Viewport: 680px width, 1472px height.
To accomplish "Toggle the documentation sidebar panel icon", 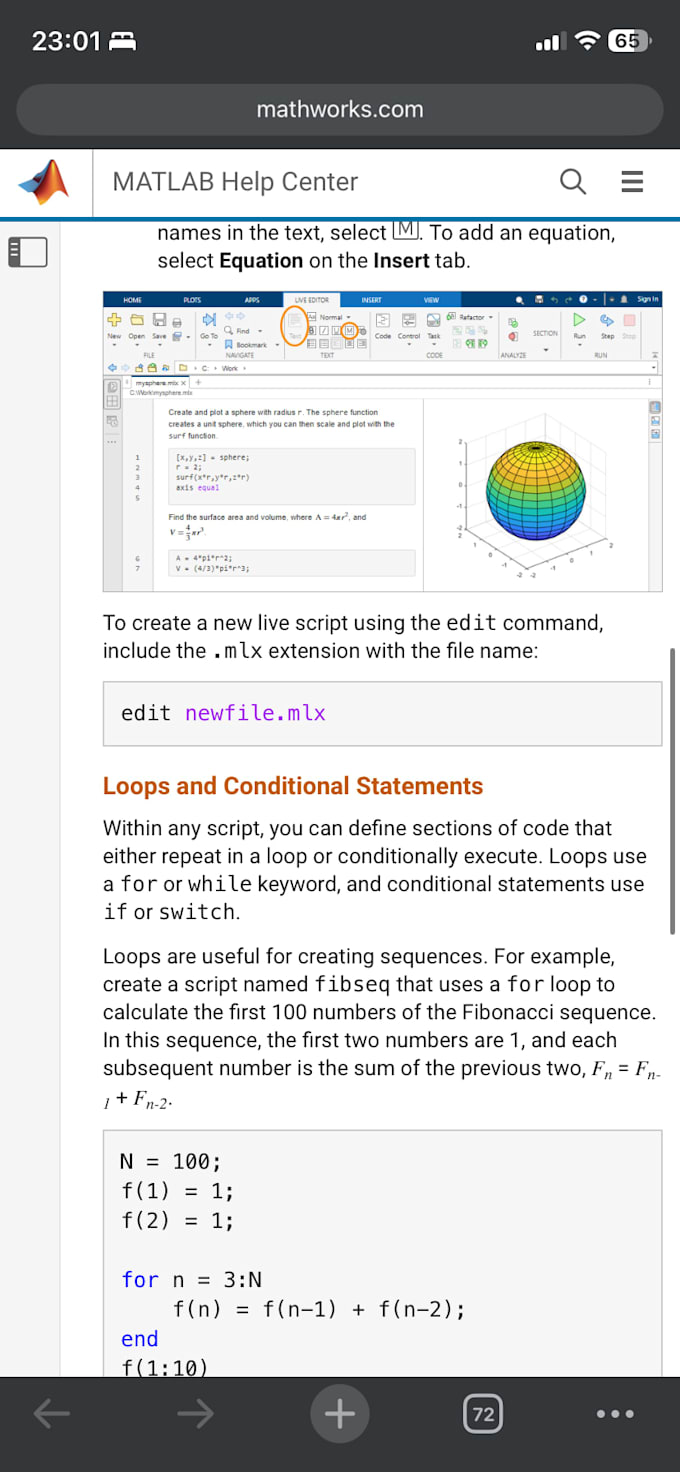I will coord(28,251).
